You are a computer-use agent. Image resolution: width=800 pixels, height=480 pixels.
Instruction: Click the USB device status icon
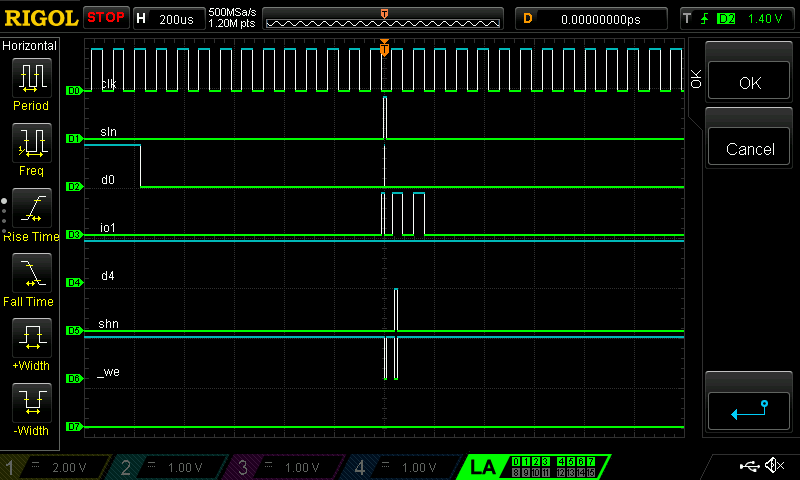click(750, 466)
